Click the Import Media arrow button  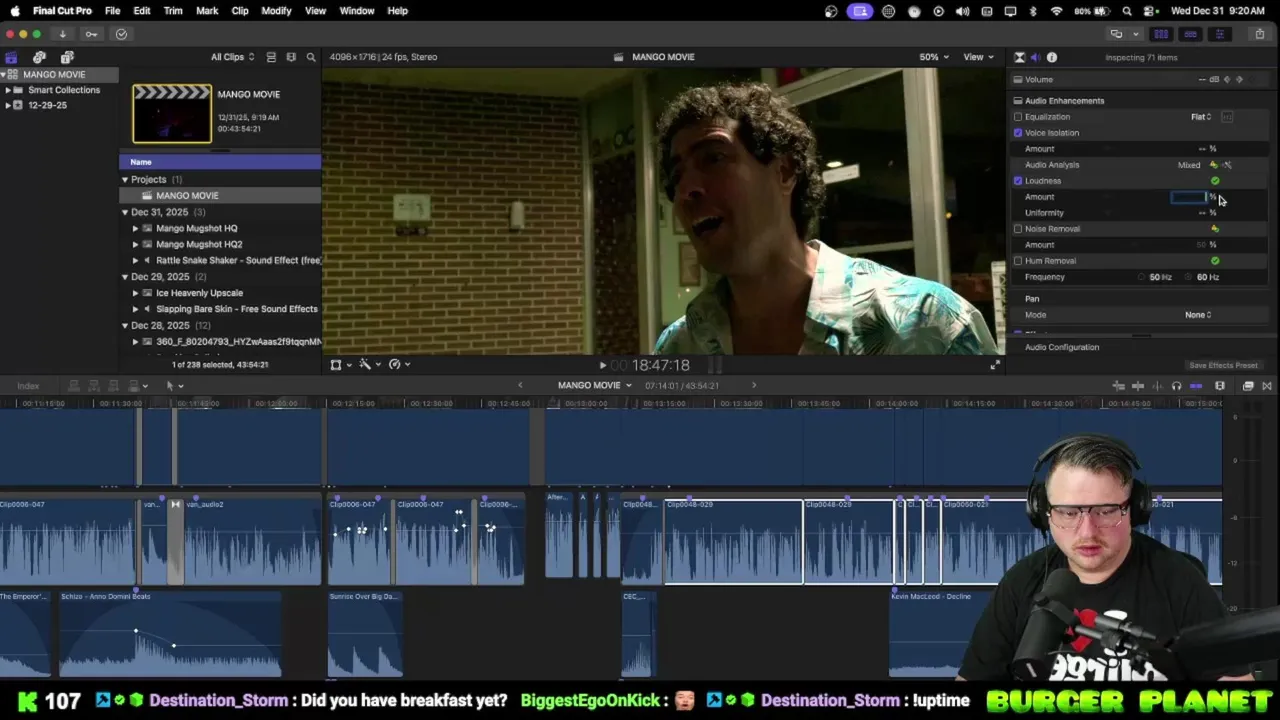[62, 34]
